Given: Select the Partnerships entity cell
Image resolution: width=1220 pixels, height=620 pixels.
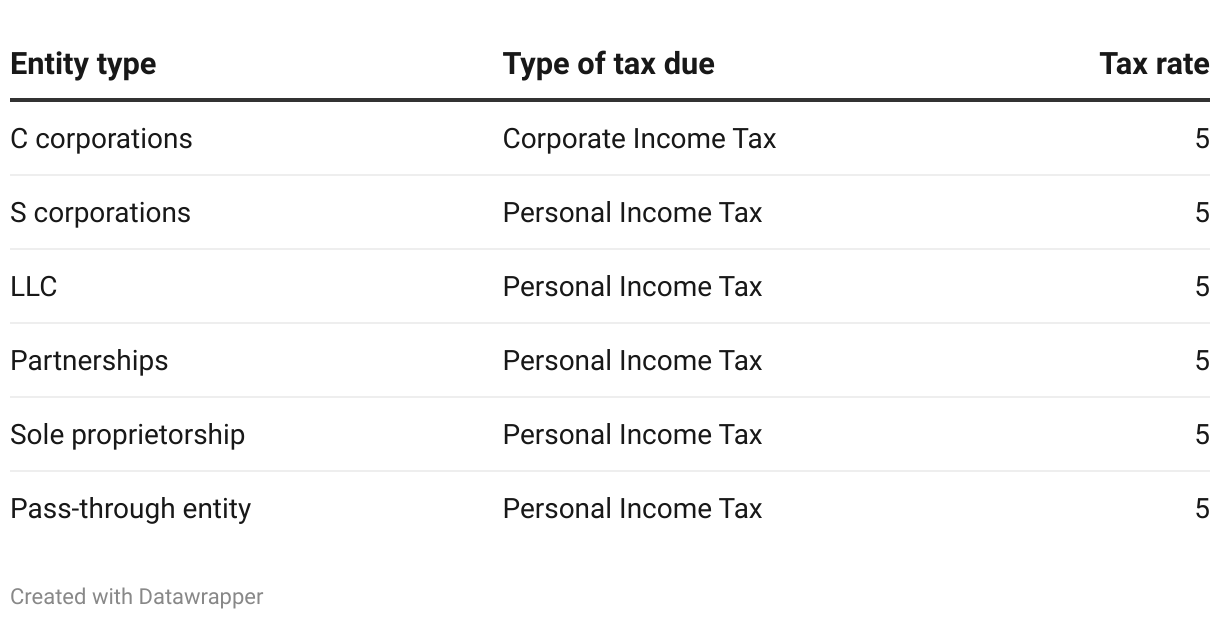Looking at the screenshot, I should [89, 360].
